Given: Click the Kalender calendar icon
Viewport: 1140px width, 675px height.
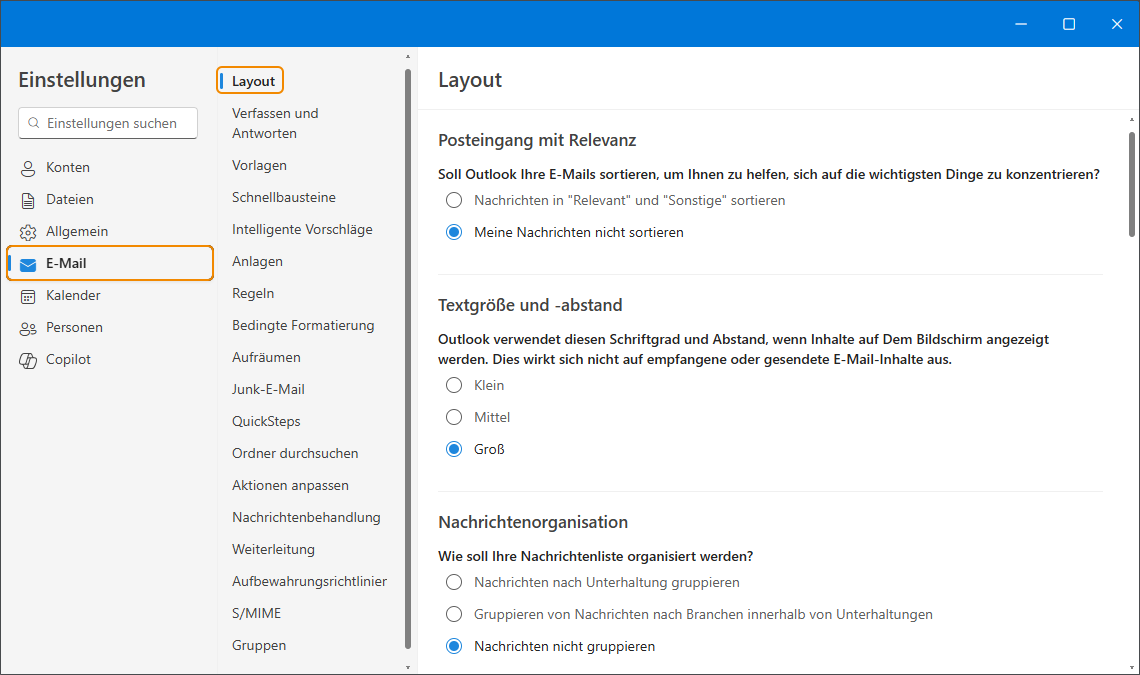Looking at the screenshot, I should 28,296.
